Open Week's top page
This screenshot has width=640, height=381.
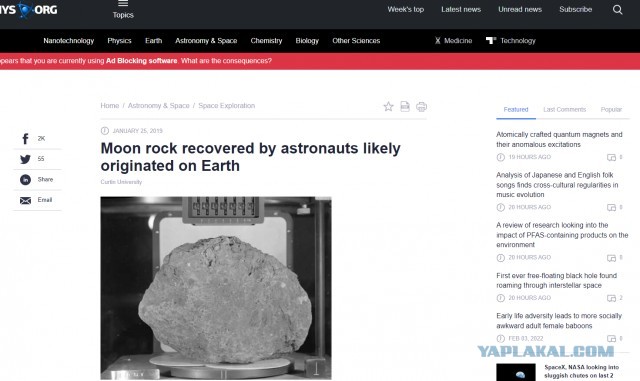[x=406, y=9]
